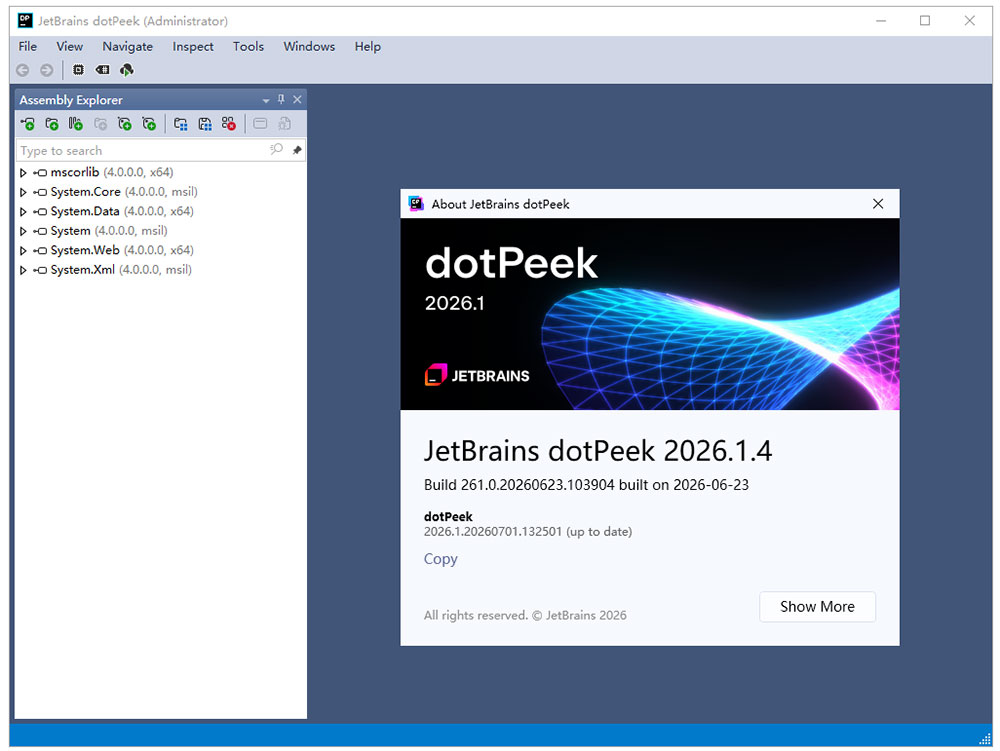Image resolution: width=1000 pixels, height=751 pixels.
Task: Close the About JetBrains dotPeek dialog
Action: pyautogui.click(x=878, y=204)
